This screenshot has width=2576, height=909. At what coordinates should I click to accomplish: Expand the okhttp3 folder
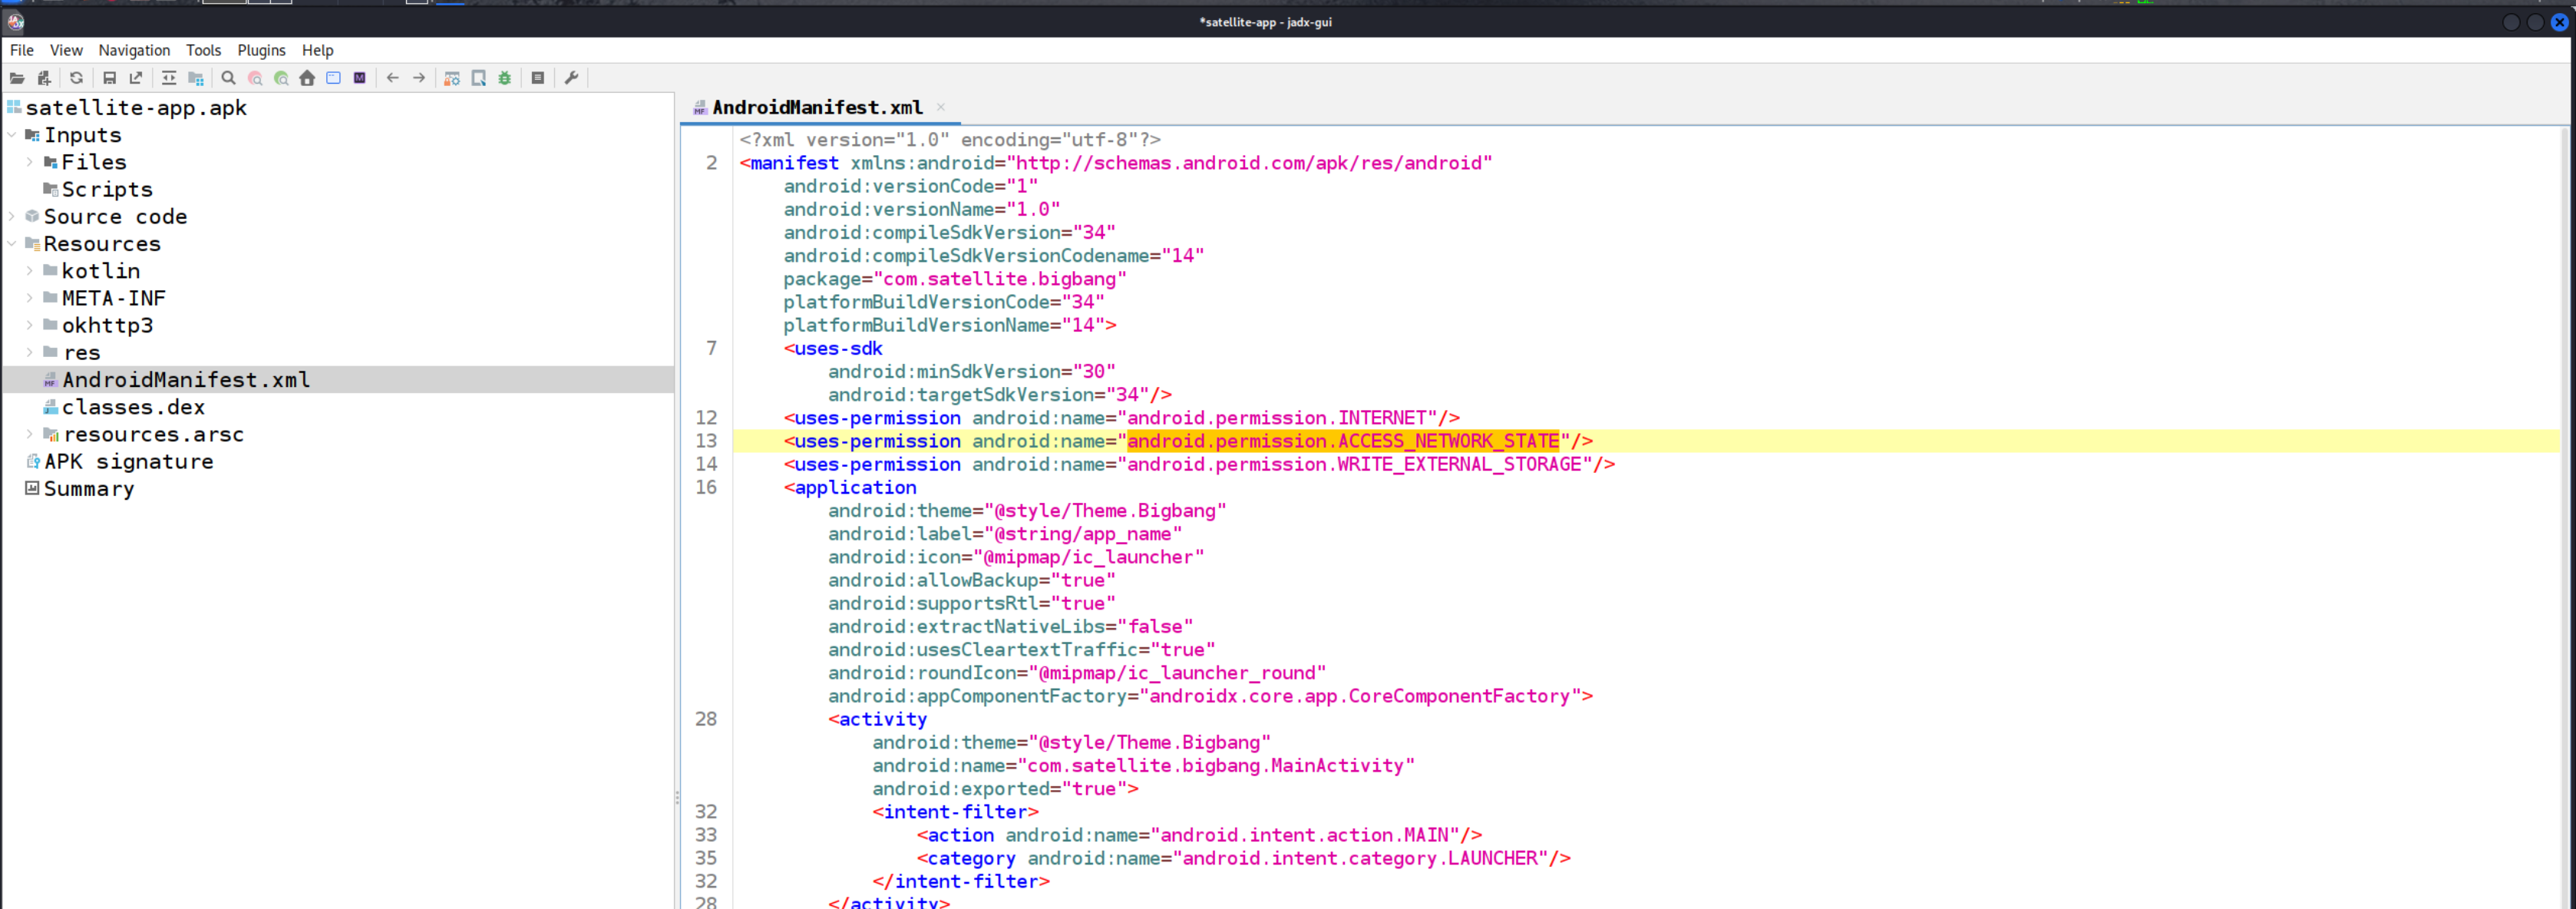click(x=30, y=325)
